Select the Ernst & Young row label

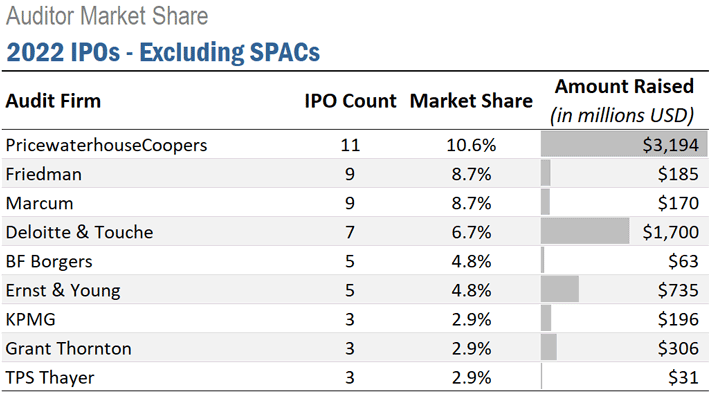click(x=63, y=290)
